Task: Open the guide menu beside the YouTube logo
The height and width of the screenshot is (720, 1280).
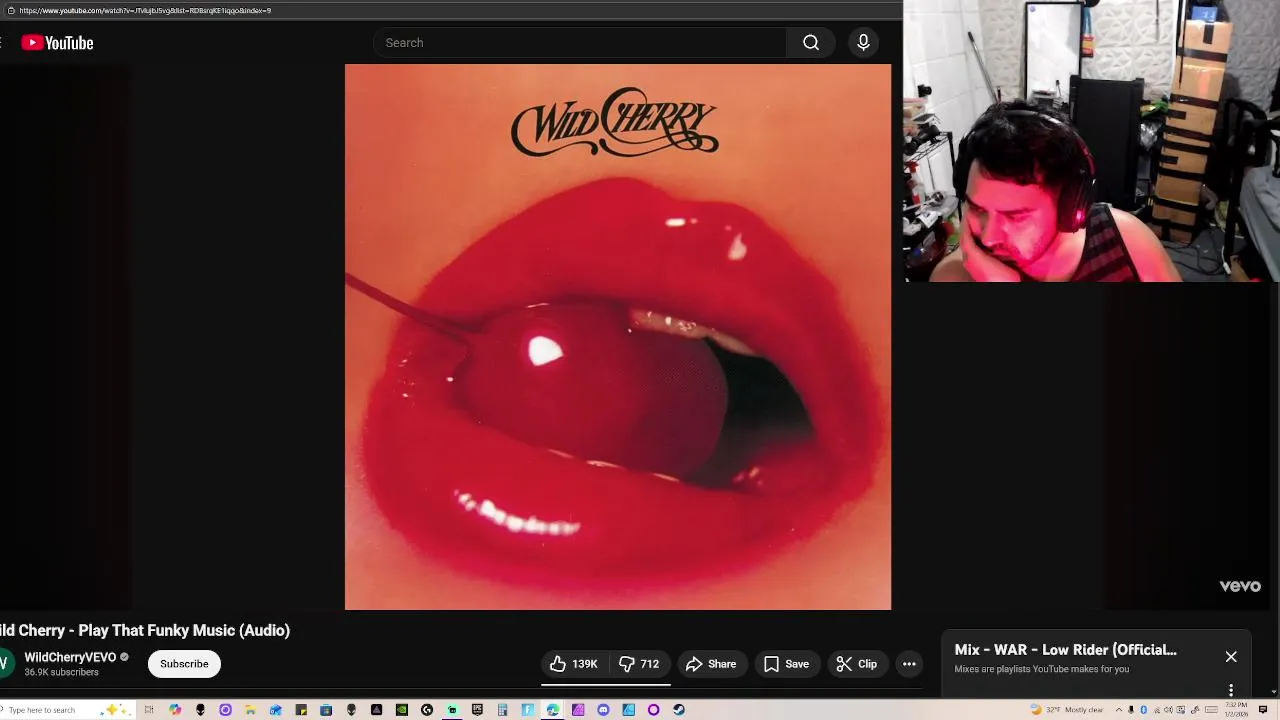Action: [2, 43]
